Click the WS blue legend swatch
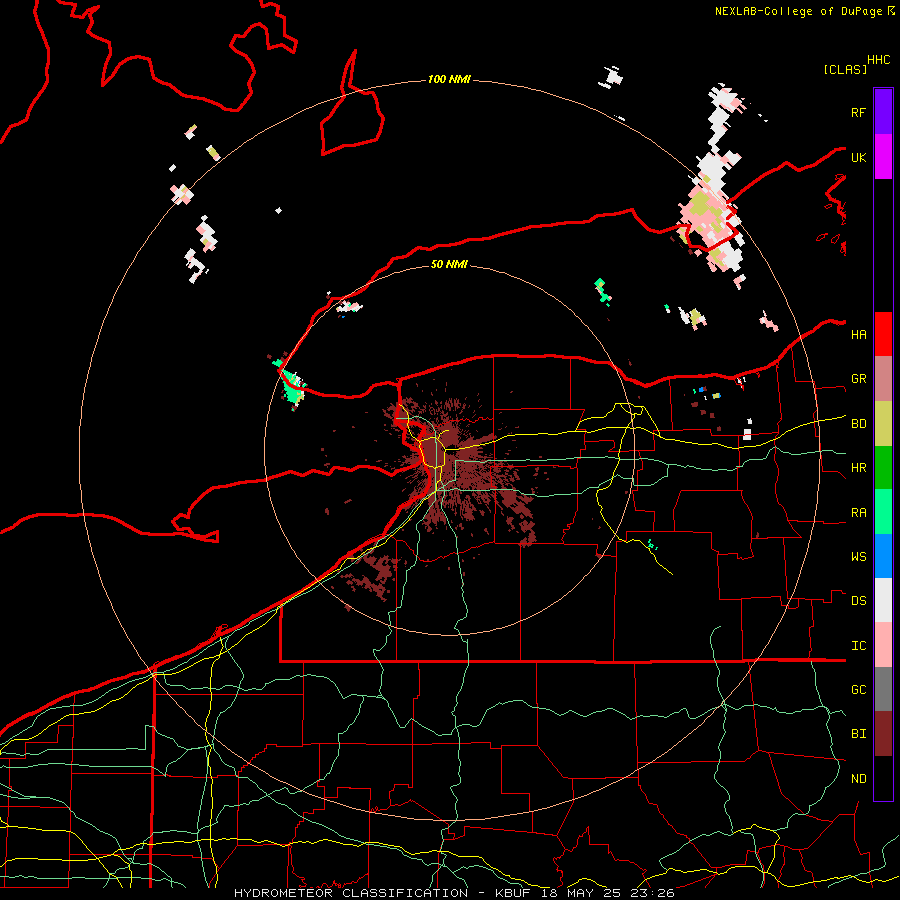Image resolution: width=900 pixels, height=900 pixels. pyautogui.click(x=883, y=556)
